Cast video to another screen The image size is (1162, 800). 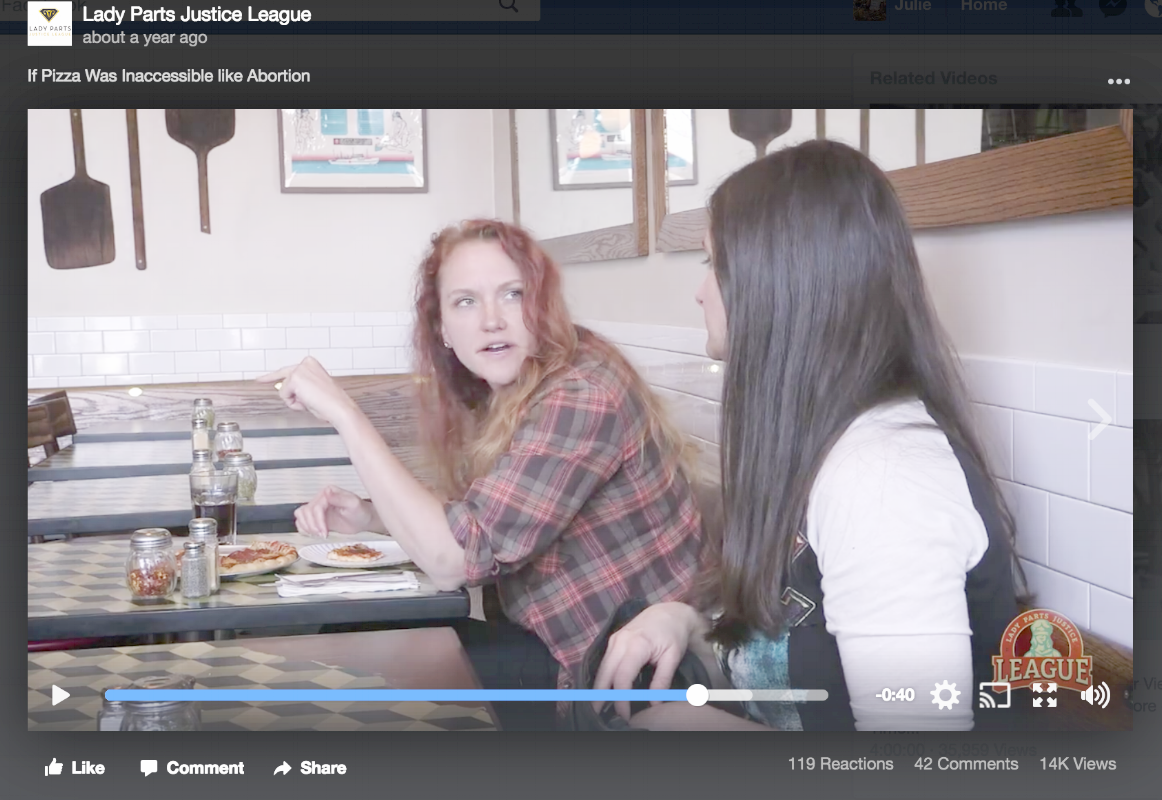995,696
